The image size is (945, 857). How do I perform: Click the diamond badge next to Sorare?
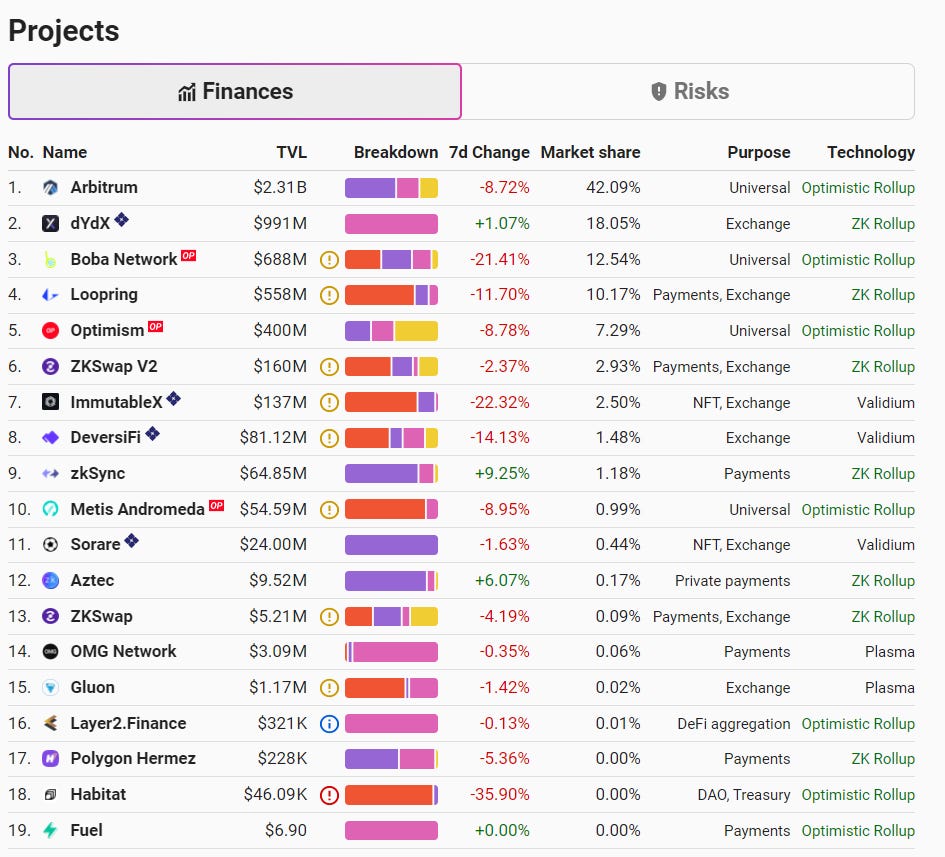point(131,541)
